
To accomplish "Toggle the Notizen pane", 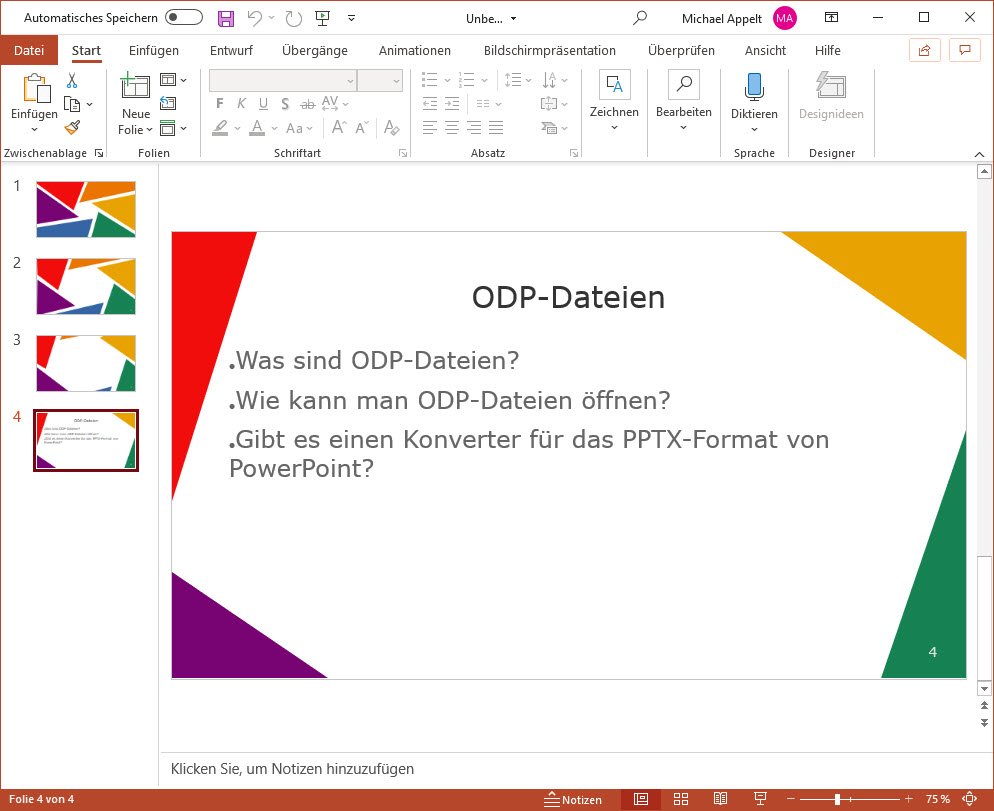I will pos(573,799).
